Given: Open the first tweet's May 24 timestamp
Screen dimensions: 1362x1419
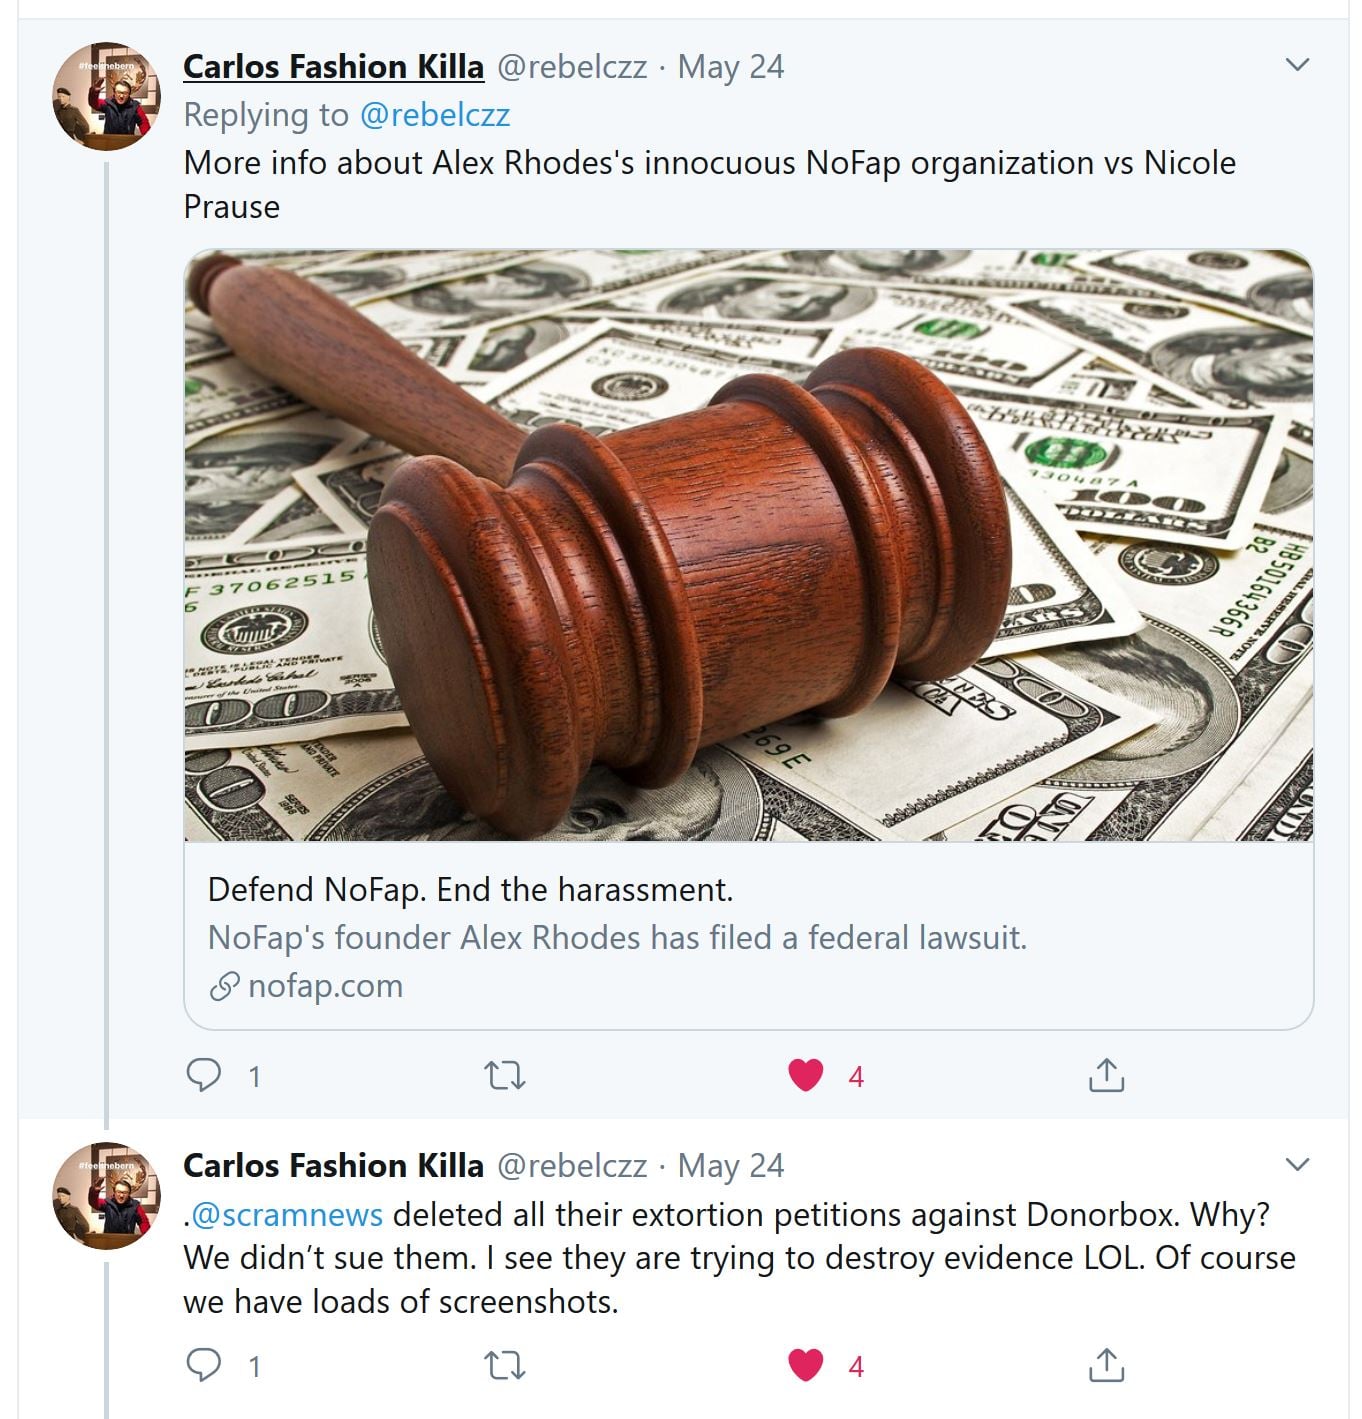Looking at the screenshot, I should click(x=730, y=67).
